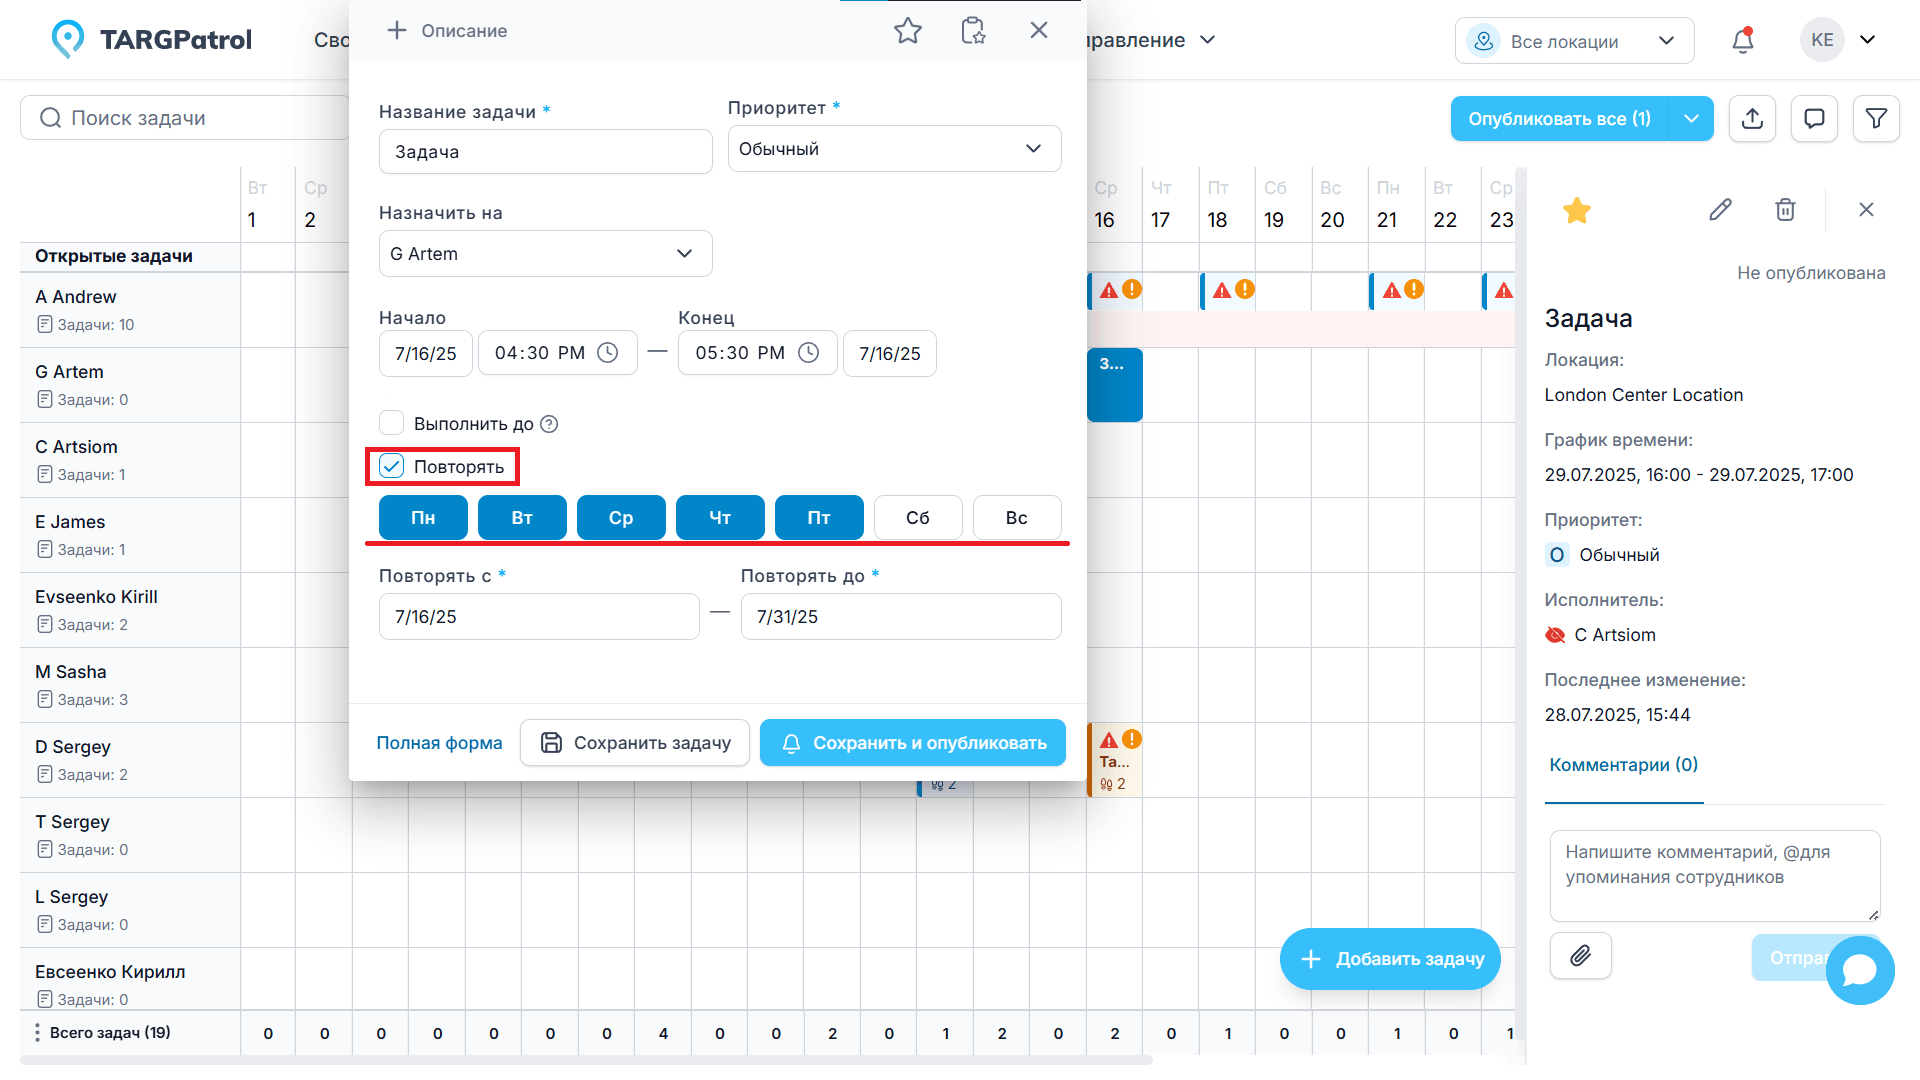Delete the task using the trash icon
The width and height of the screenshot is (1920, 1080).
coord(1785,210)
